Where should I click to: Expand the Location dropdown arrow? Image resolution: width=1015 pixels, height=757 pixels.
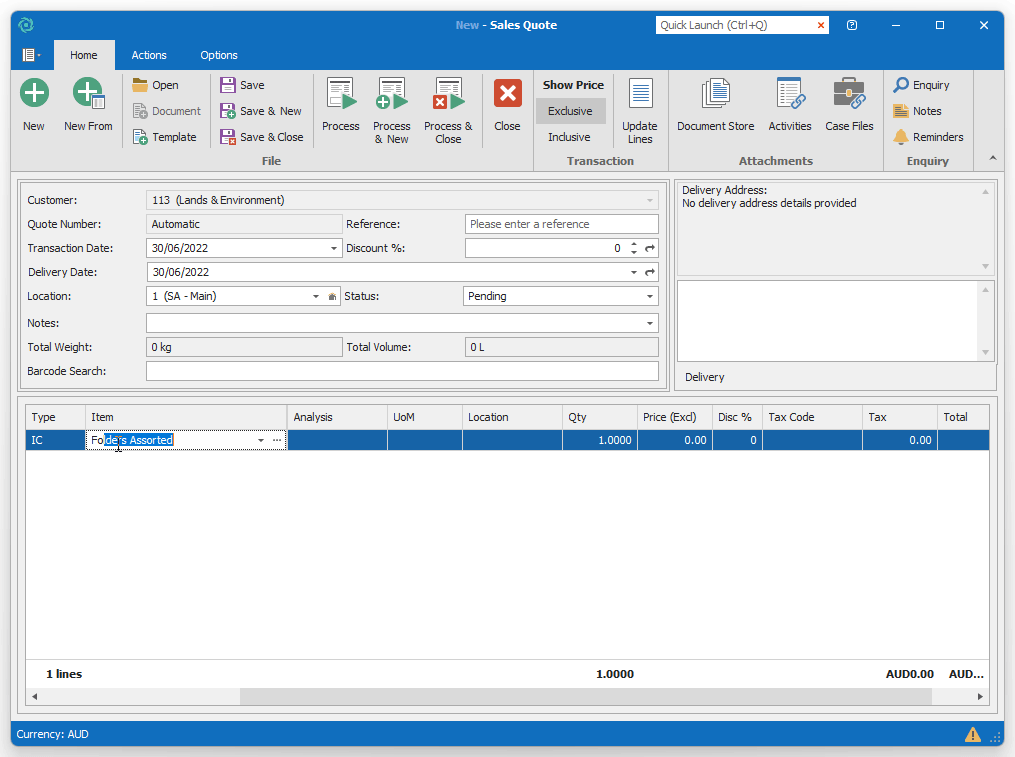[x=316, y=296]
